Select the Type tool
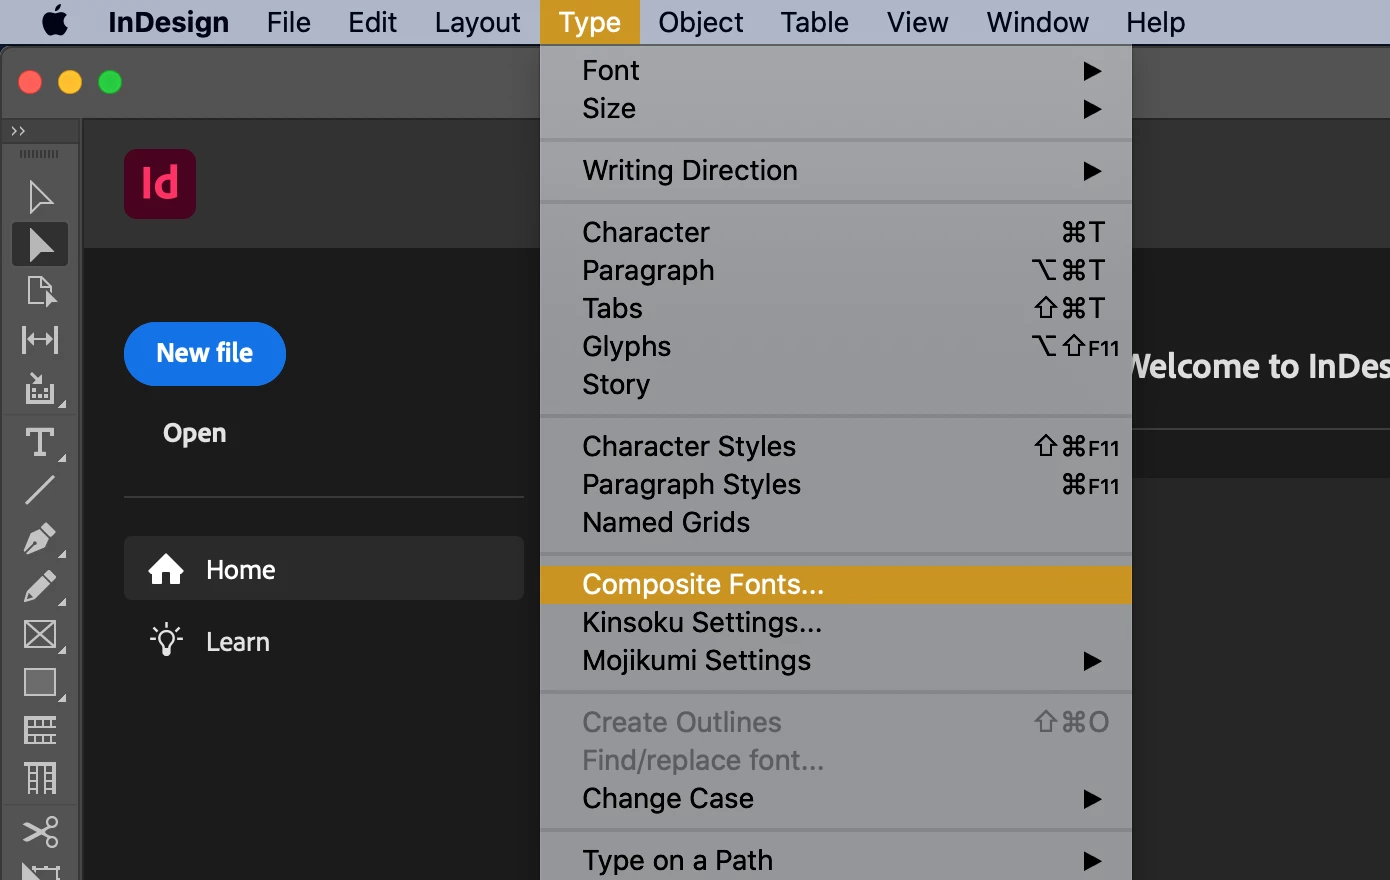 coord(40,442)
